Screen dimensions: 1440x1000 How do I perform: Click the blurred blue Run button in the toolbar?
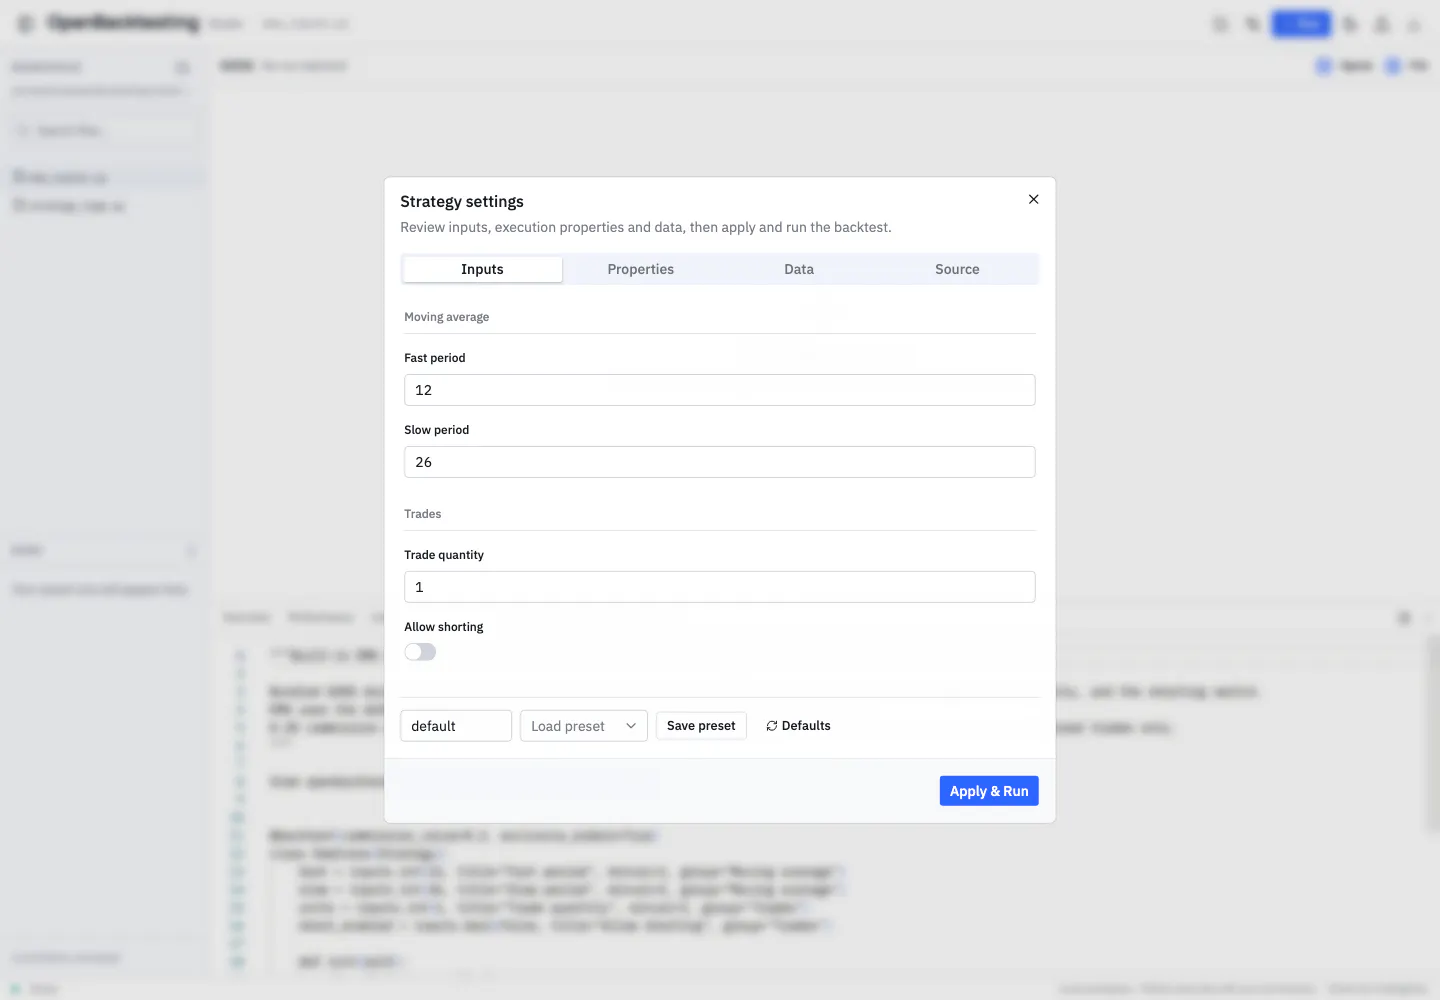1301,24
